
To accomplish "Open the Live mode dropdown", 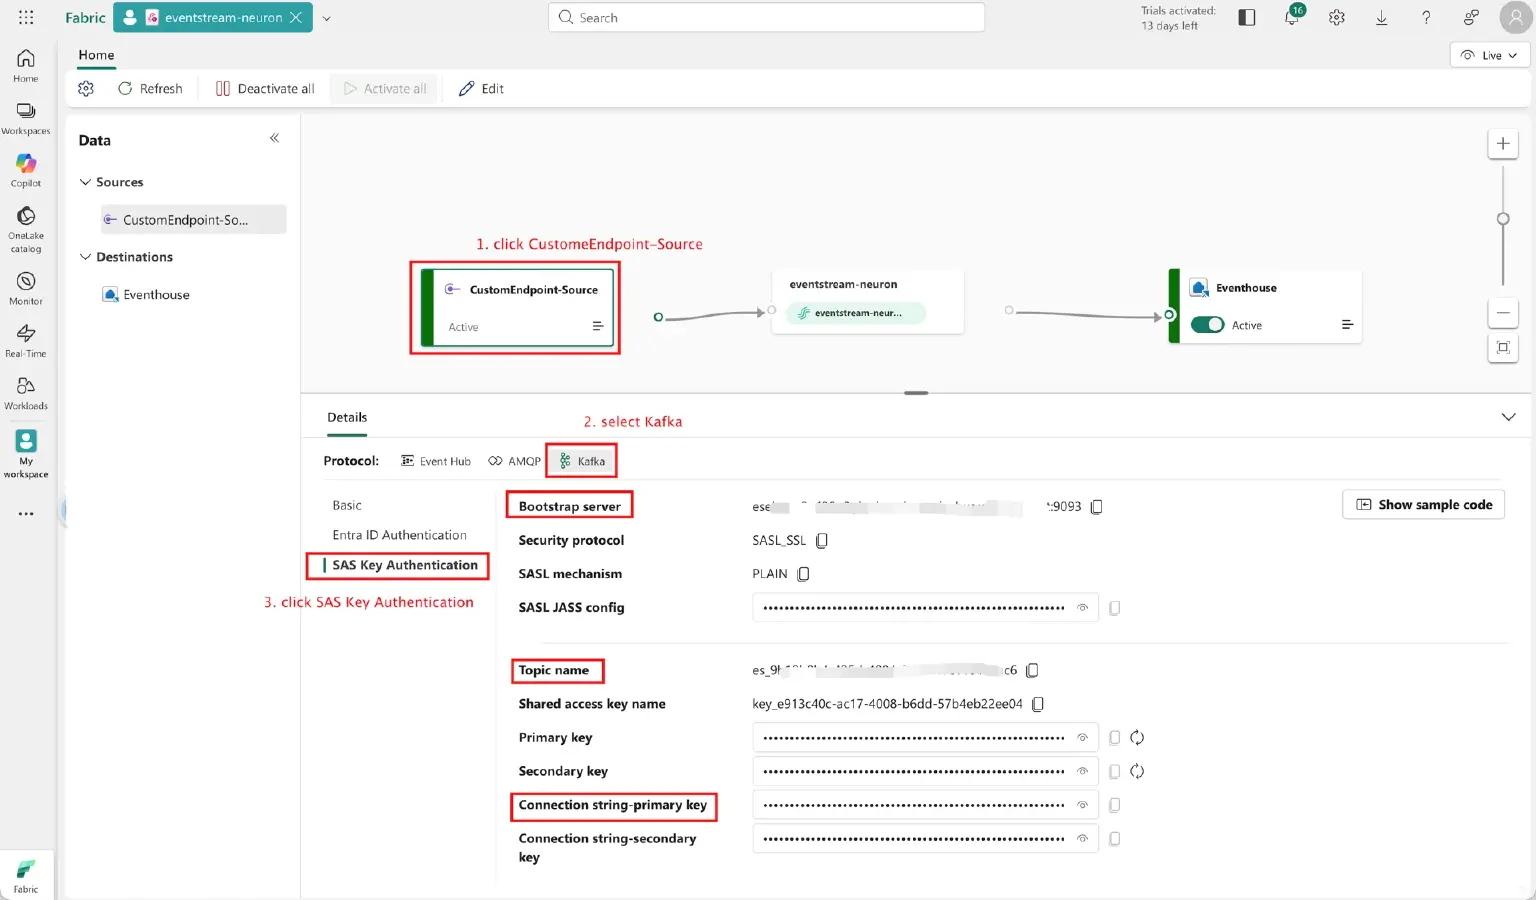I will pyautogui.click(x=1489, y=55).
